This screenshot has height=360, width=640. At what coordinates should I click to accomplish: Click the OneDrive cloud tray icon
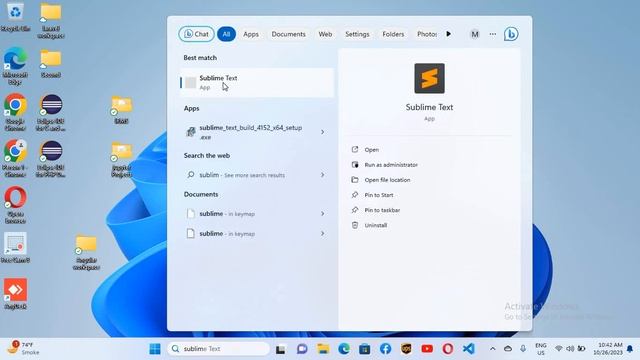click(508, 349)
